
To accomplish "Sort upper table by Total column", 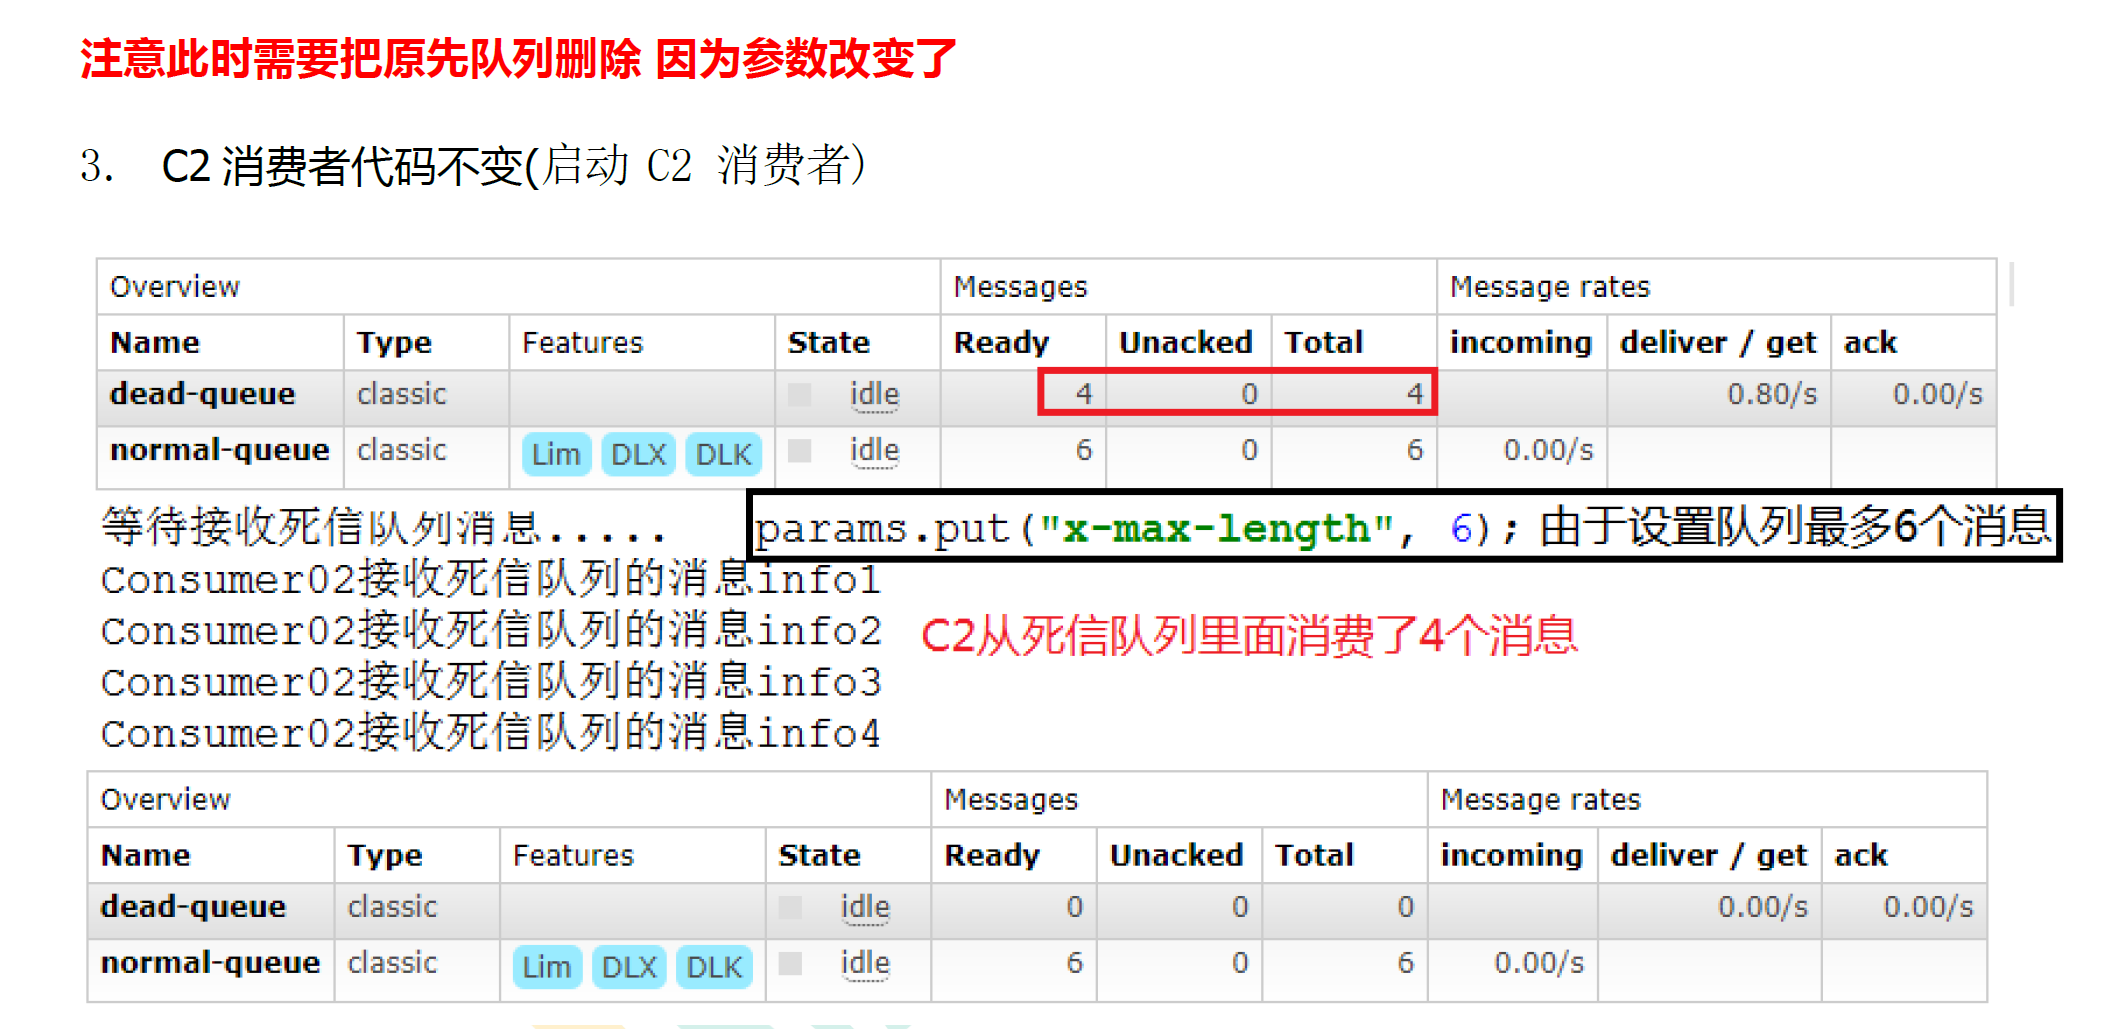I will [1324, 343].
